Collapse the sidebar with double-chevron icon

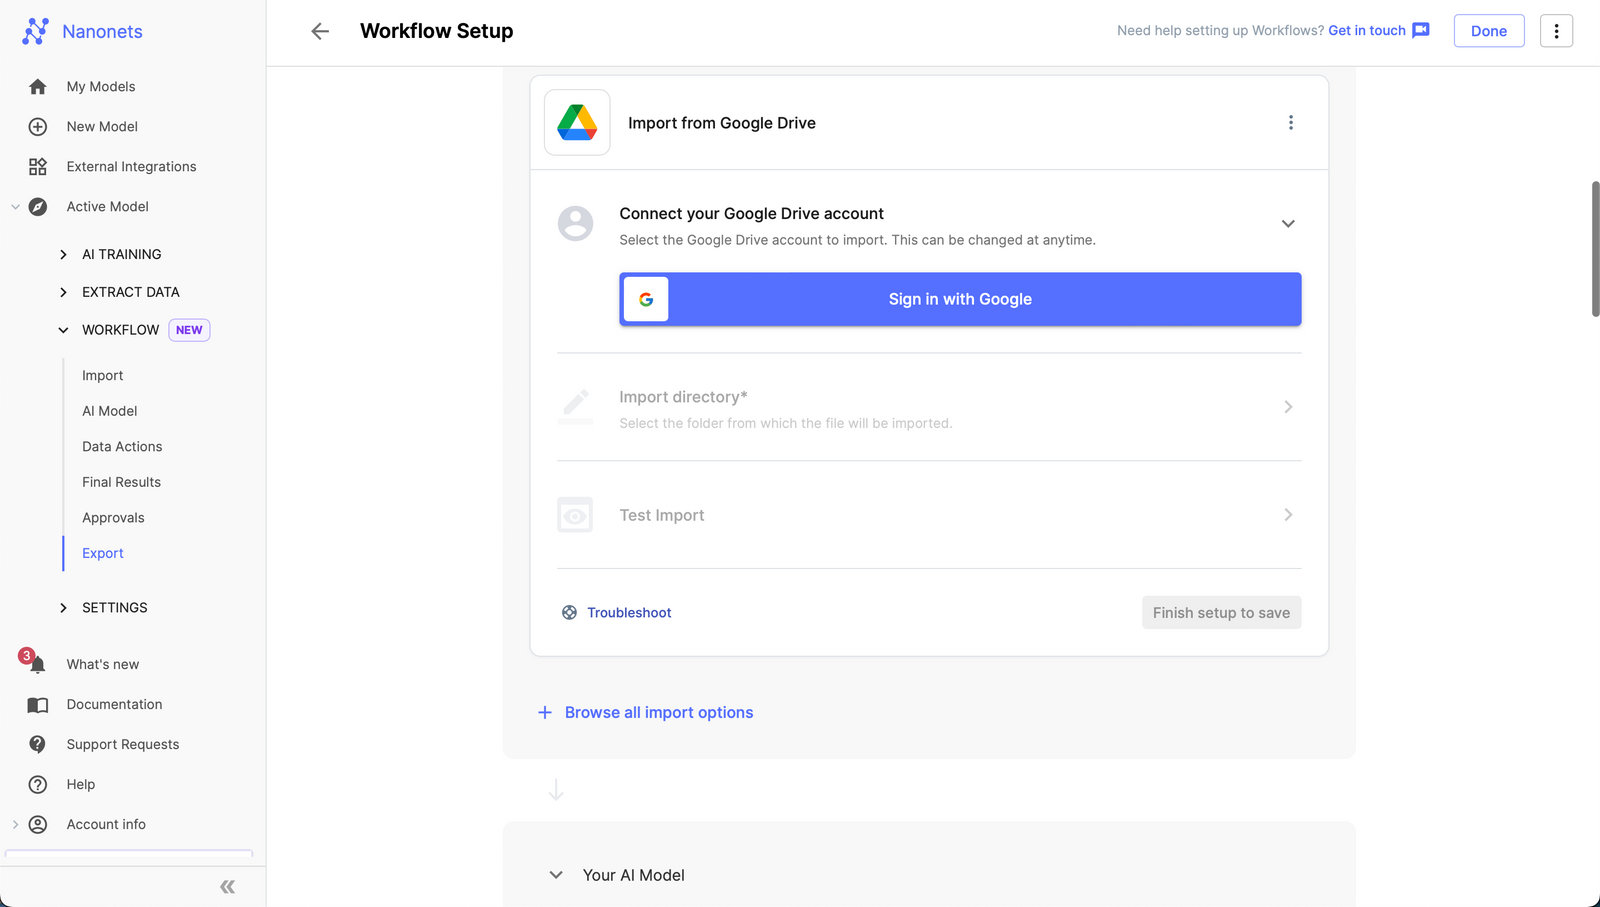click(227, 886)
